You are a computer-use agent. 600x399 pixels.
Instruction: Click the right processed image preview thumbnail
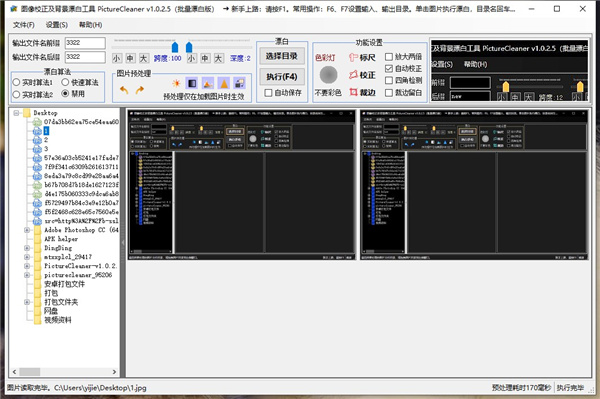click(x=474, y=185)
